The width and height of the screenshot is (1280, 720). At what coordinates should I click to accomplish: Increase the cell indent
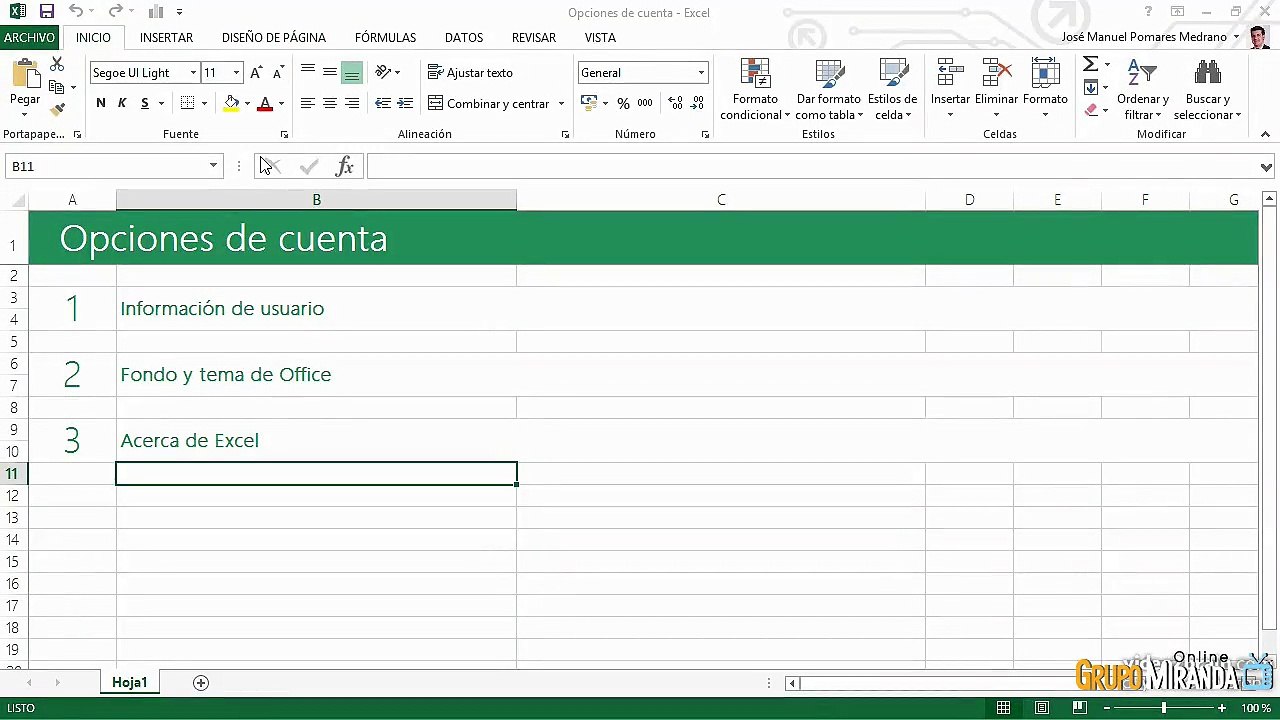(x=405, y=103)
